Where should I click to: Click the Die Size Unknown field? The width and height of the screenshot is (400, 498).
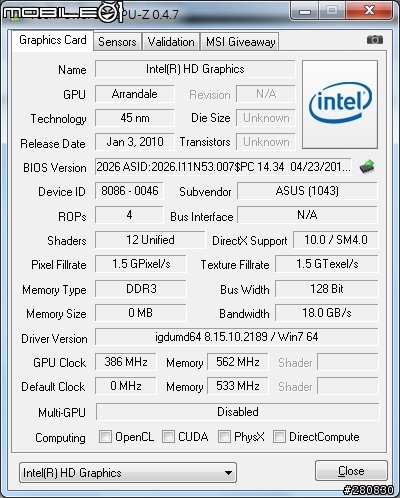pos(266,118)
